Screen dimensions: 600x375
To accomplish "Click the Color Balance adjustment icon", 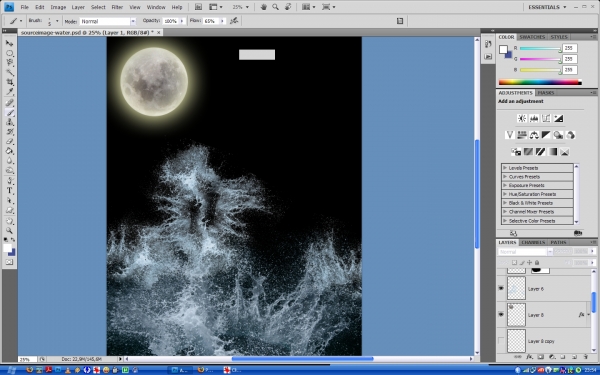I will click(x=534, y=135).
